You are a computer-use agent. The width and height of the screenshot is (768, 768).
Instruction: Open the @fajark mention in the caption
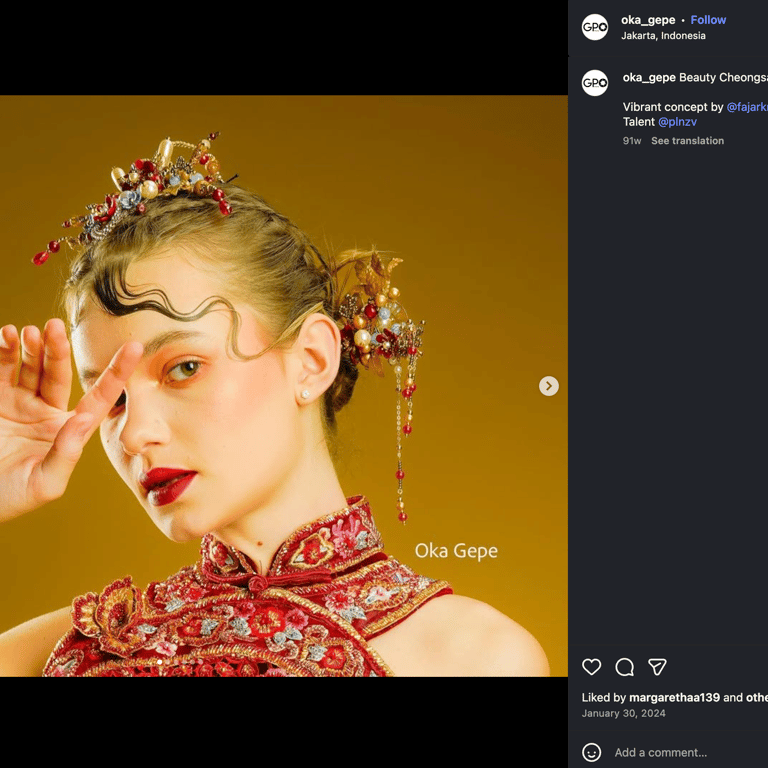[x=747, y=107]
